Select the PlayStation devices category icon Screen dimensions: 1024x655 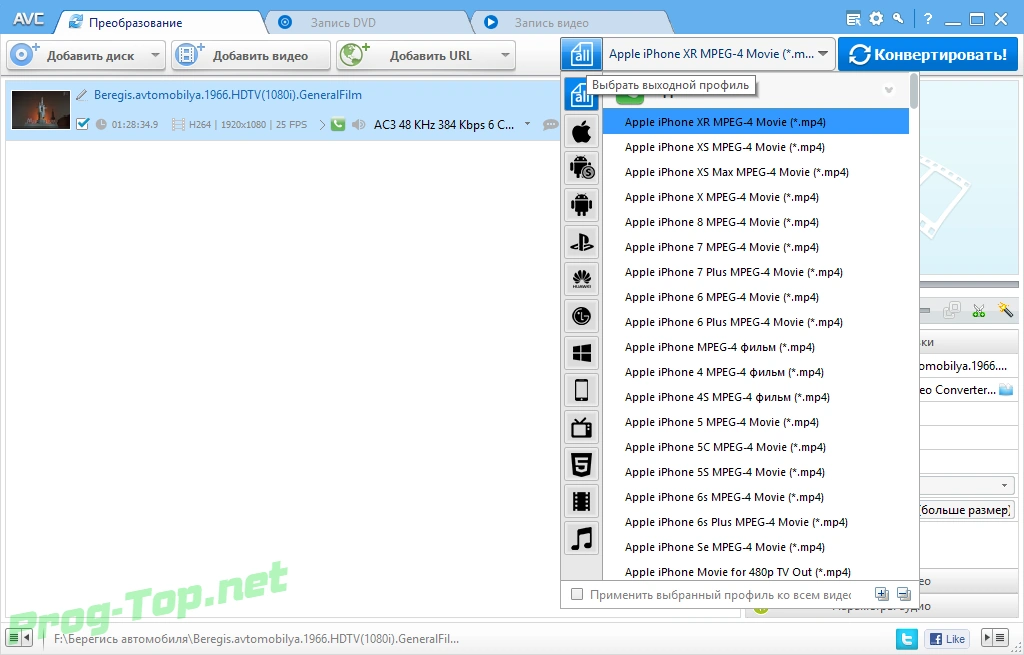click(x=581, y=243)
